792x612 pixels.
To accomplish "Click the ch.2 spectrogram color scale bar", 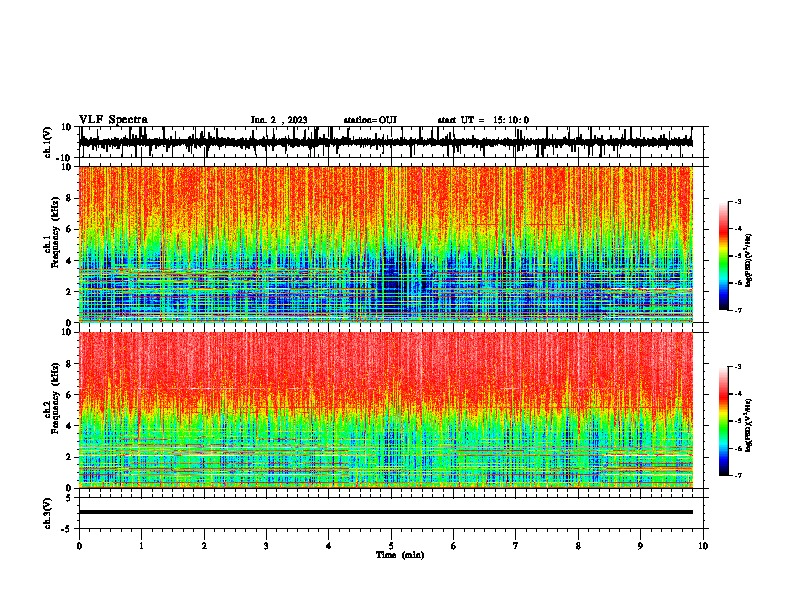I will click(723, 421).
